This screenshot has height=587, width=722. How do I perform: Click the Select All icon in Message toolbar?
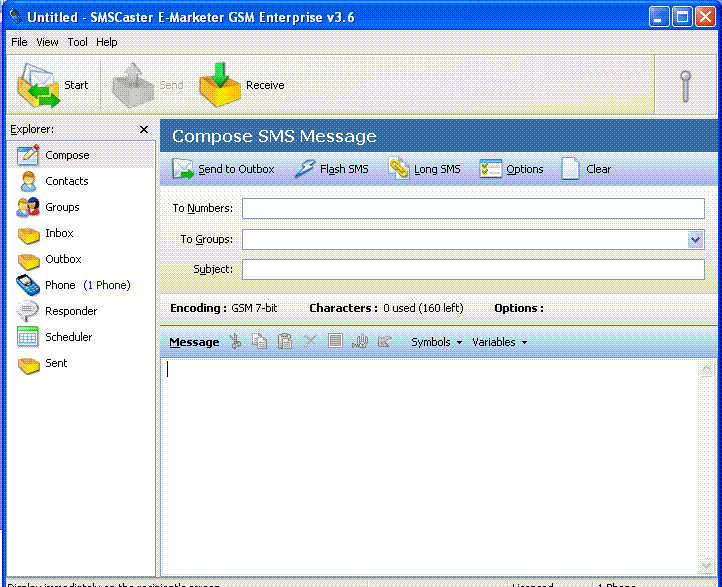point(335,341)
